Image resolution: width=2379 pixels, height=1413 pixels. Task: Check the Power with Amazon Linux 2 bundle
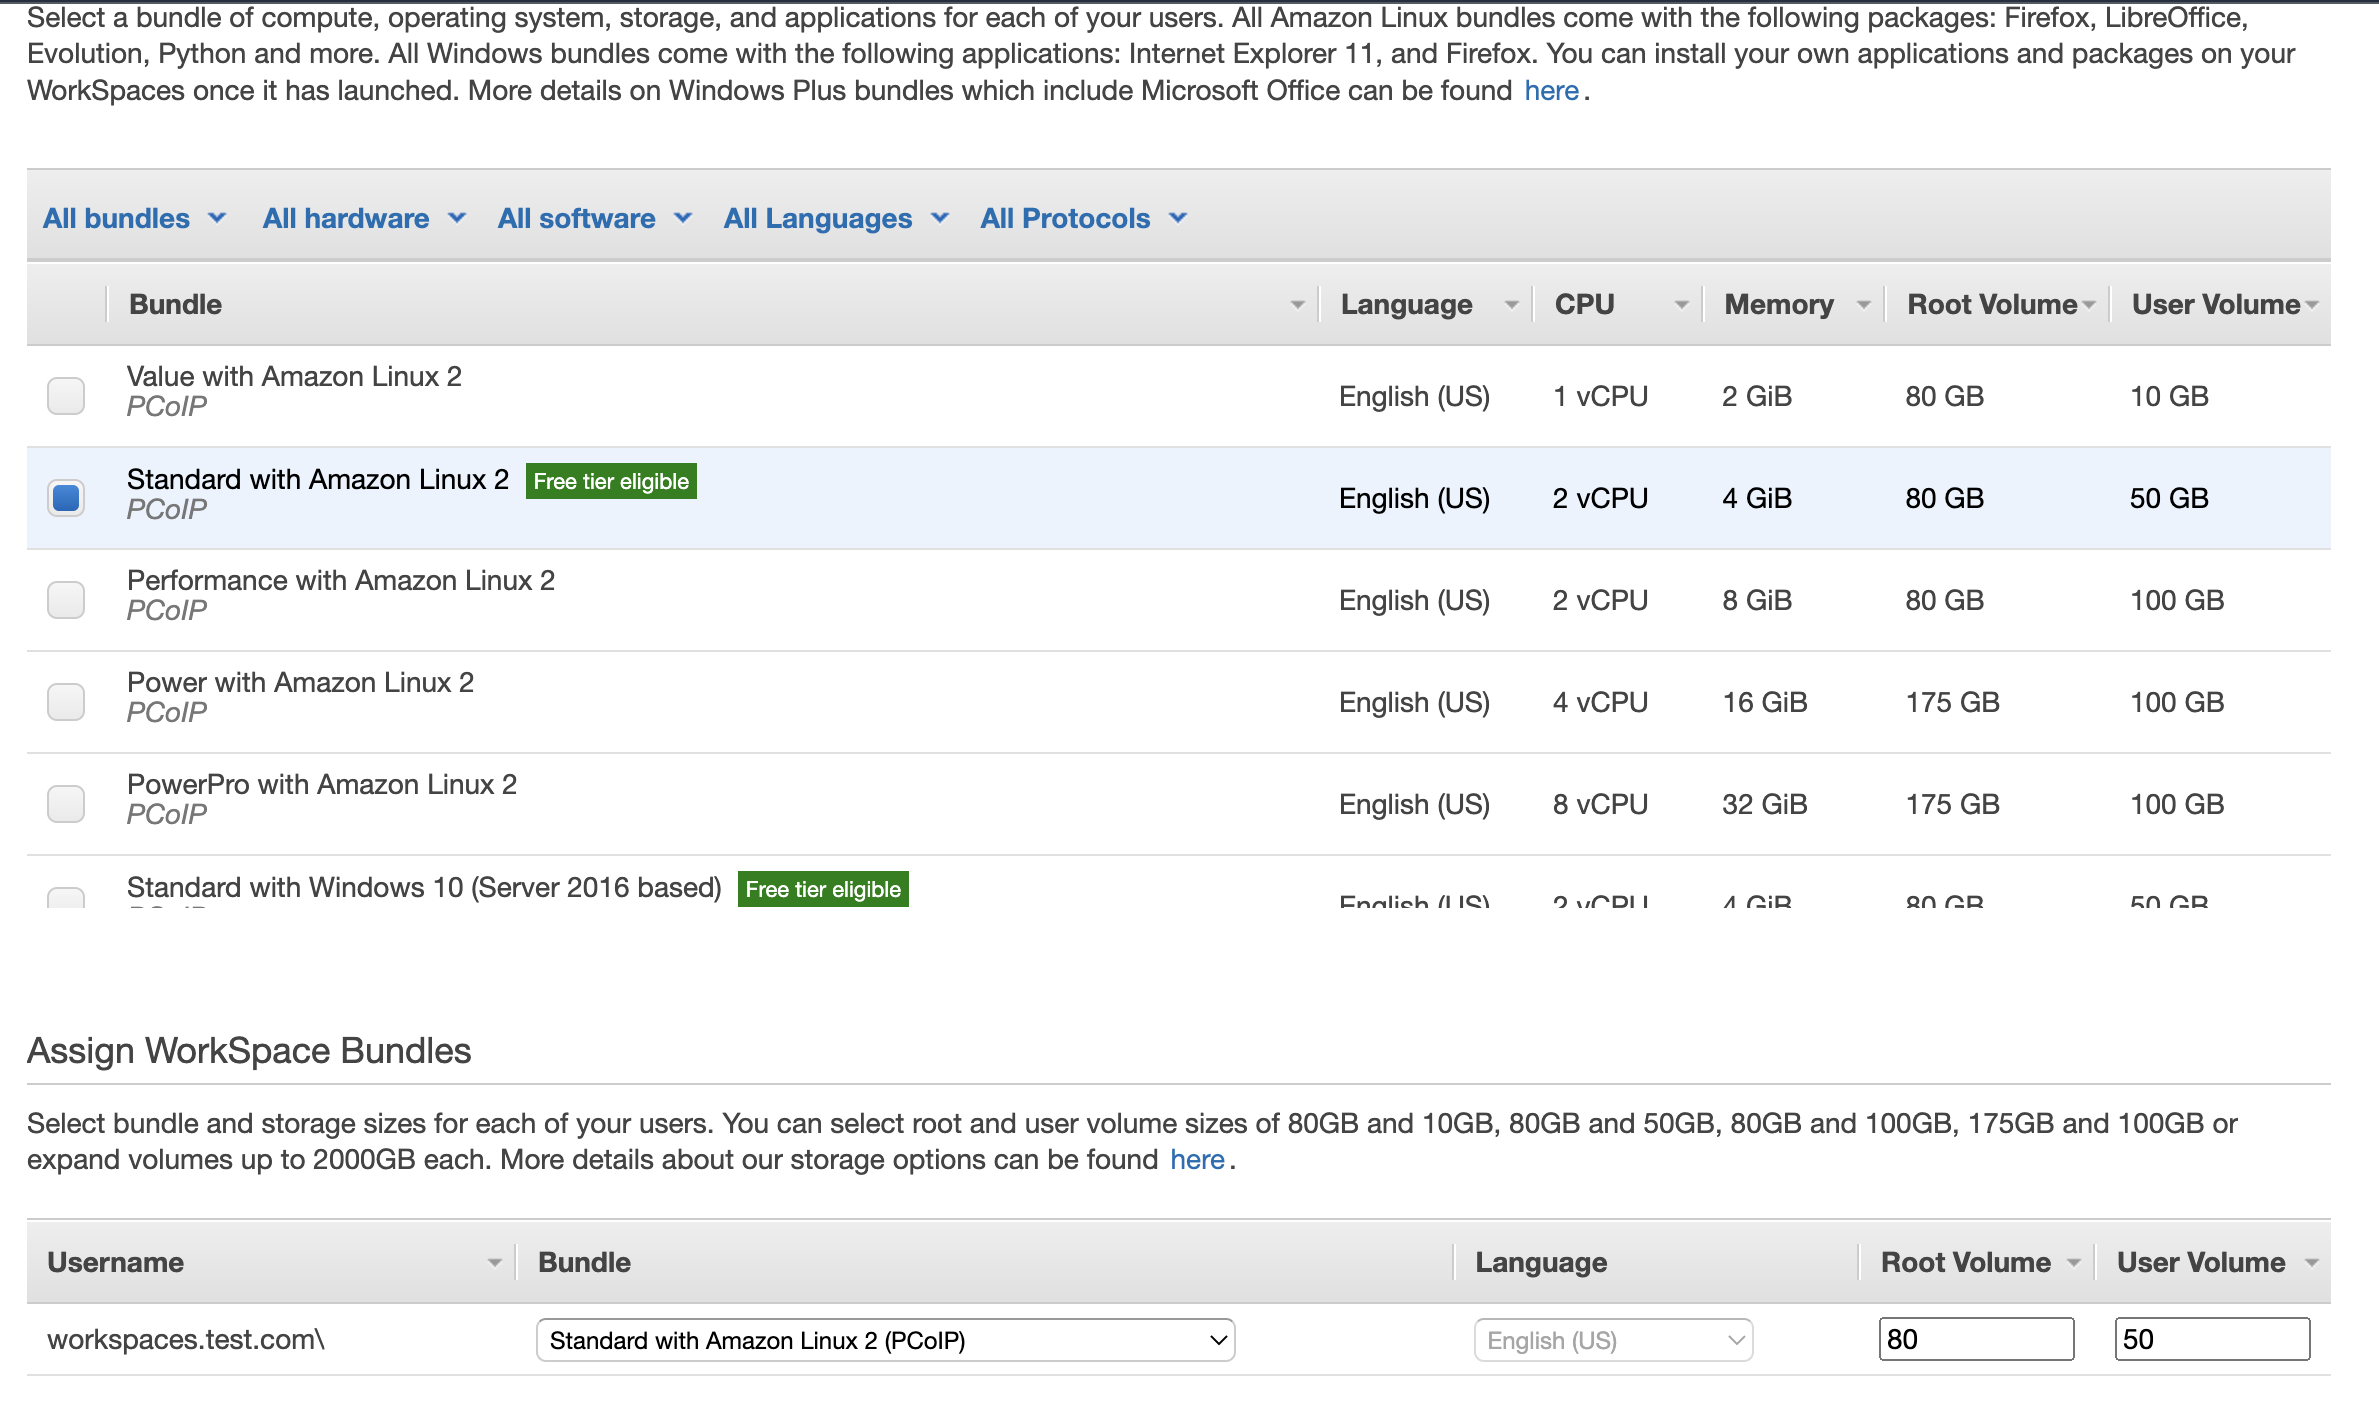click(66, 702)
